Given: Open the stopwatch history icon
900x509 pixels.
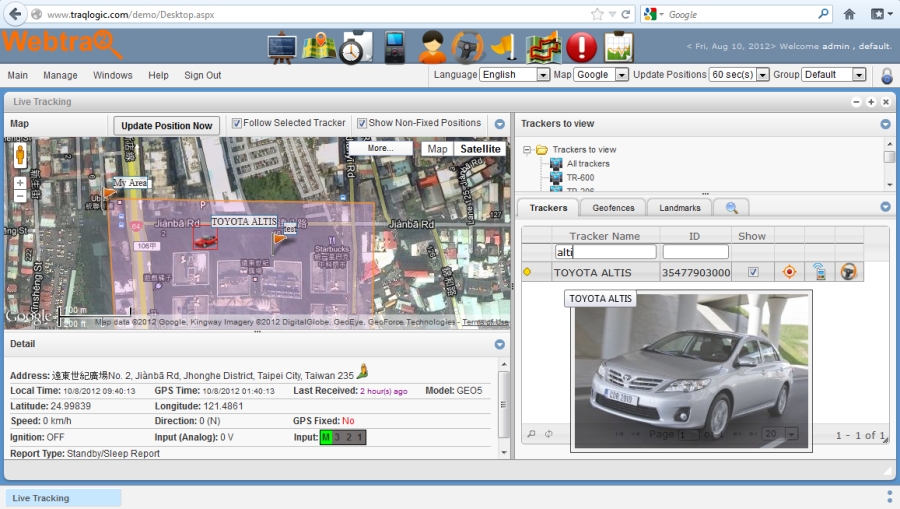Looking at the screenshot, I should [x=356, y=48].
